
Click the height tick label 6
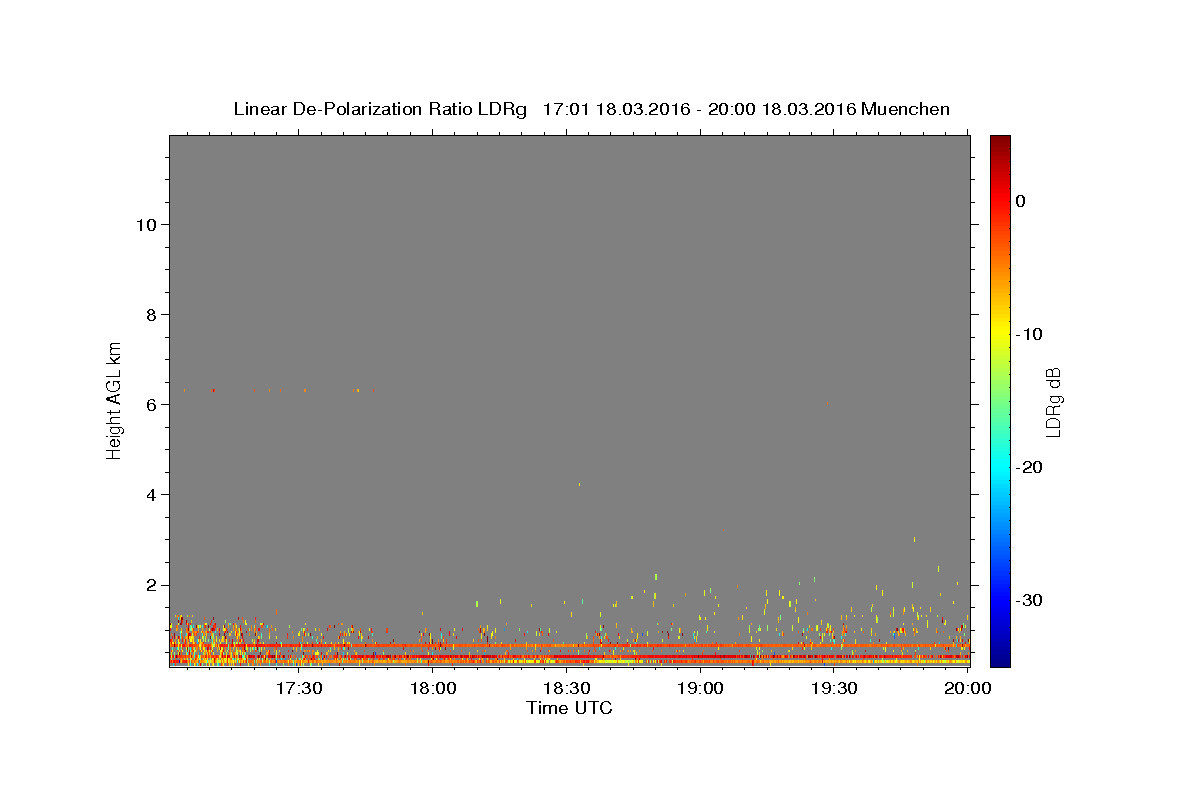click(149, 405)
